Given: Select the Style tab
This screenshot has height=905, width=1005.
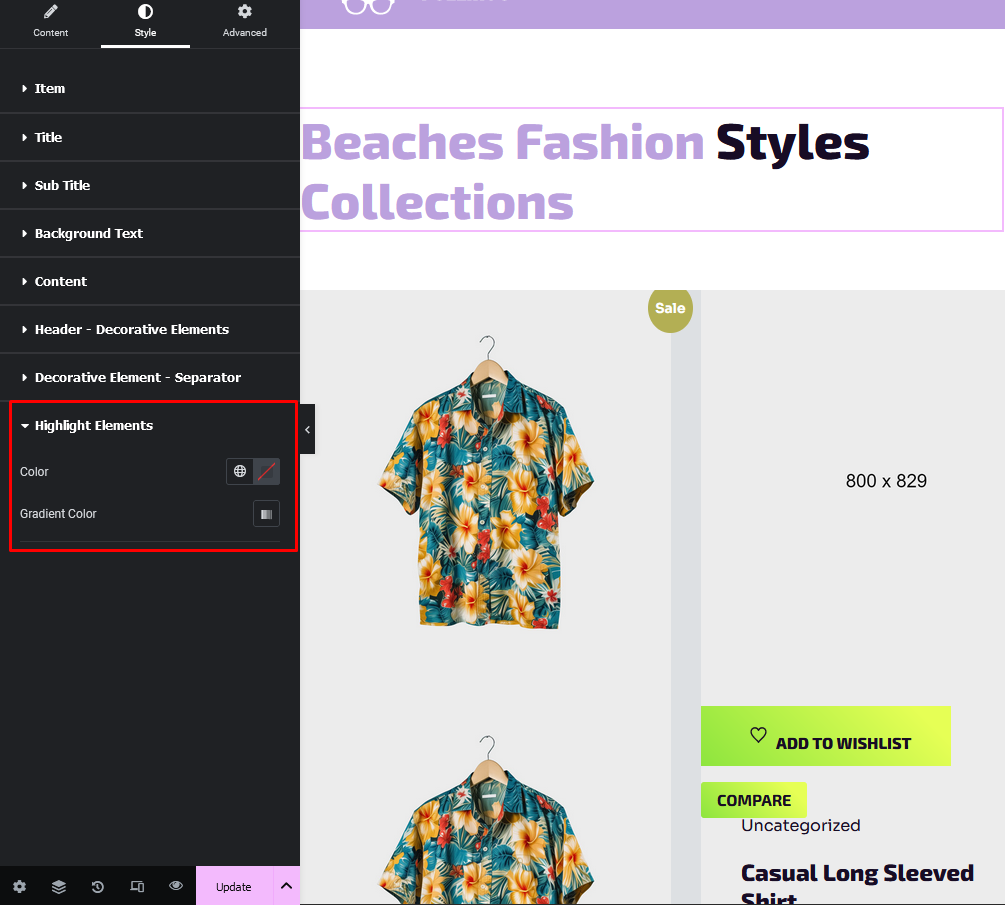Looking at the screenshot, I should [145, 23].
